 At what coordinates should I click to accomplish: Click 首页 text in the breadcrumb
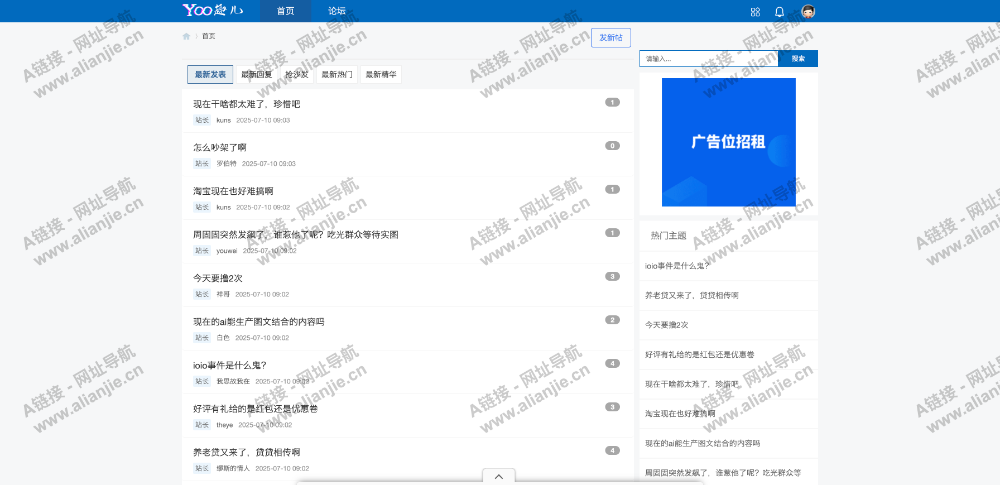click(209, 36)
